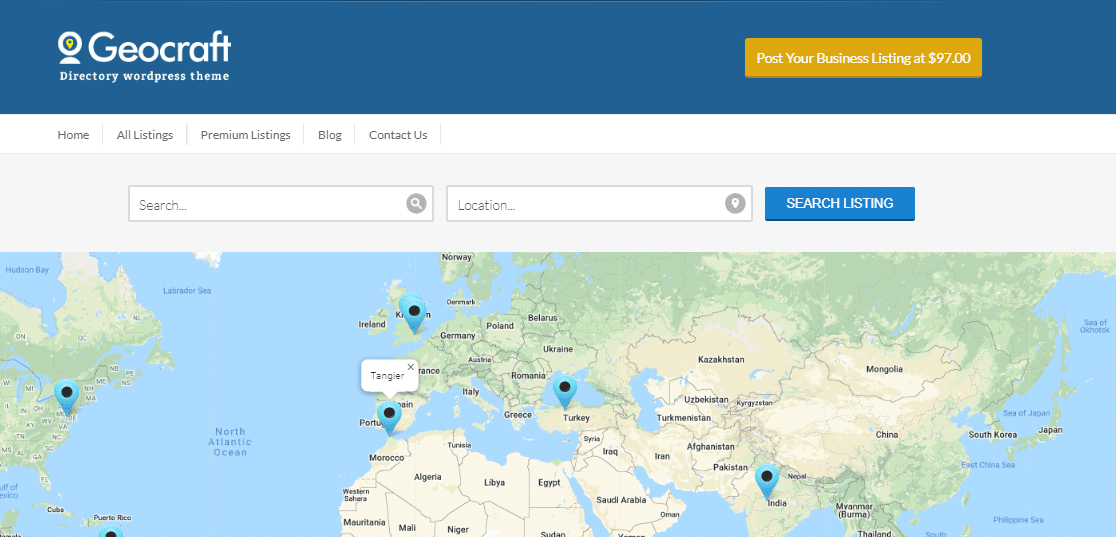Open the All Listings menu item
This screenshot has height=537, width=1116.
coord(144,135)
